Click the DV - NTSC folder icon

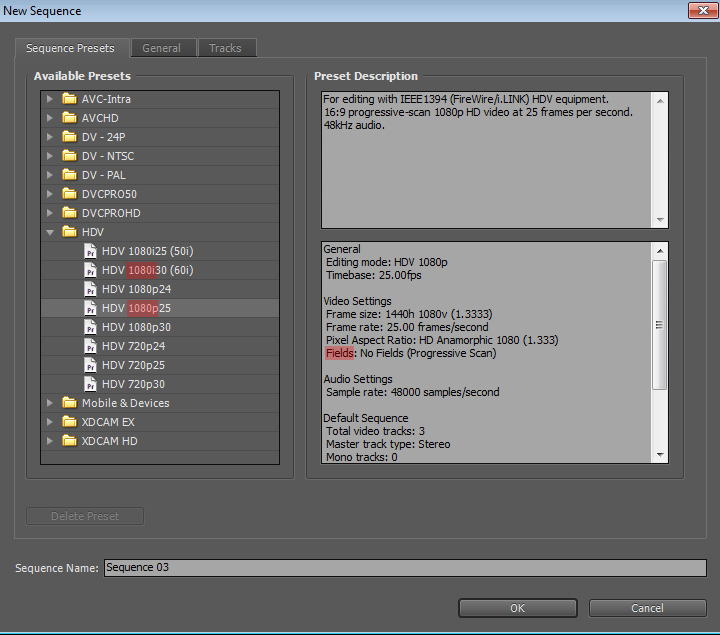click(69, 156)
